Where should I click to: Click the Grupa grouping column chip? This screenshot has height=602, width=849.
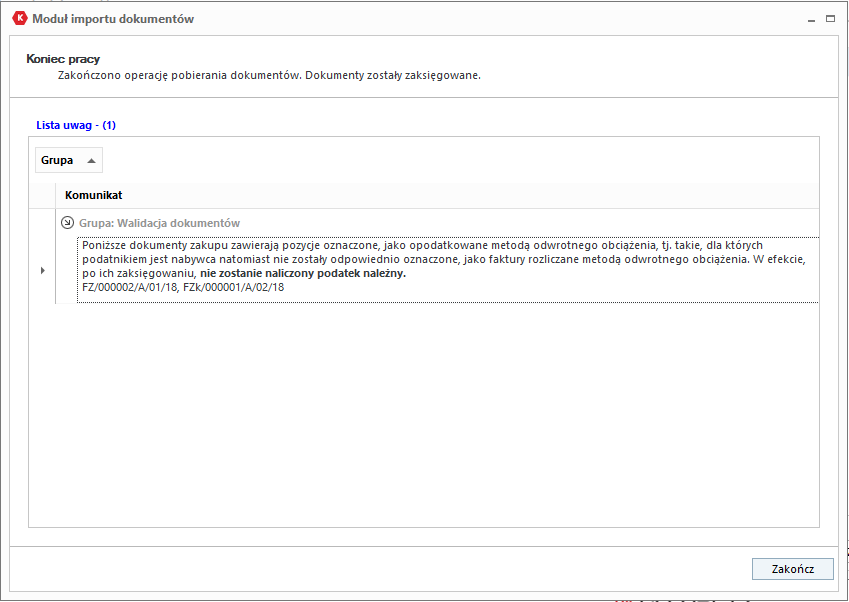pos(58,160)
